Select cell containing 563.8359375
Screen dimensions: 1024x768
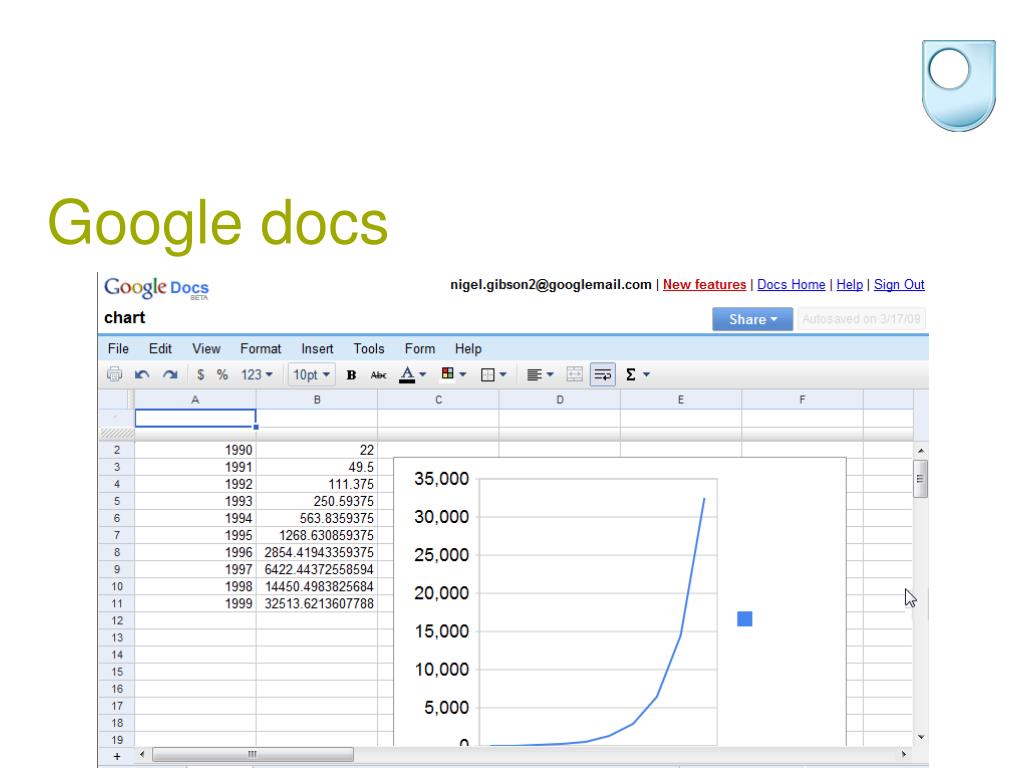[x=317, y=518]
